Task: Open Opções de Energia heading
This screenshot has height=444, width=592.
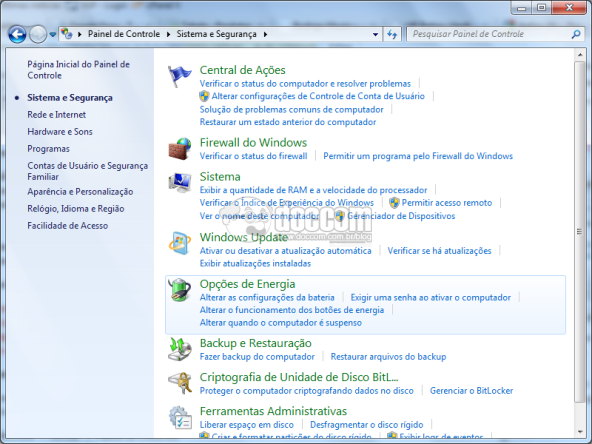Action: [x=247, y=284]
